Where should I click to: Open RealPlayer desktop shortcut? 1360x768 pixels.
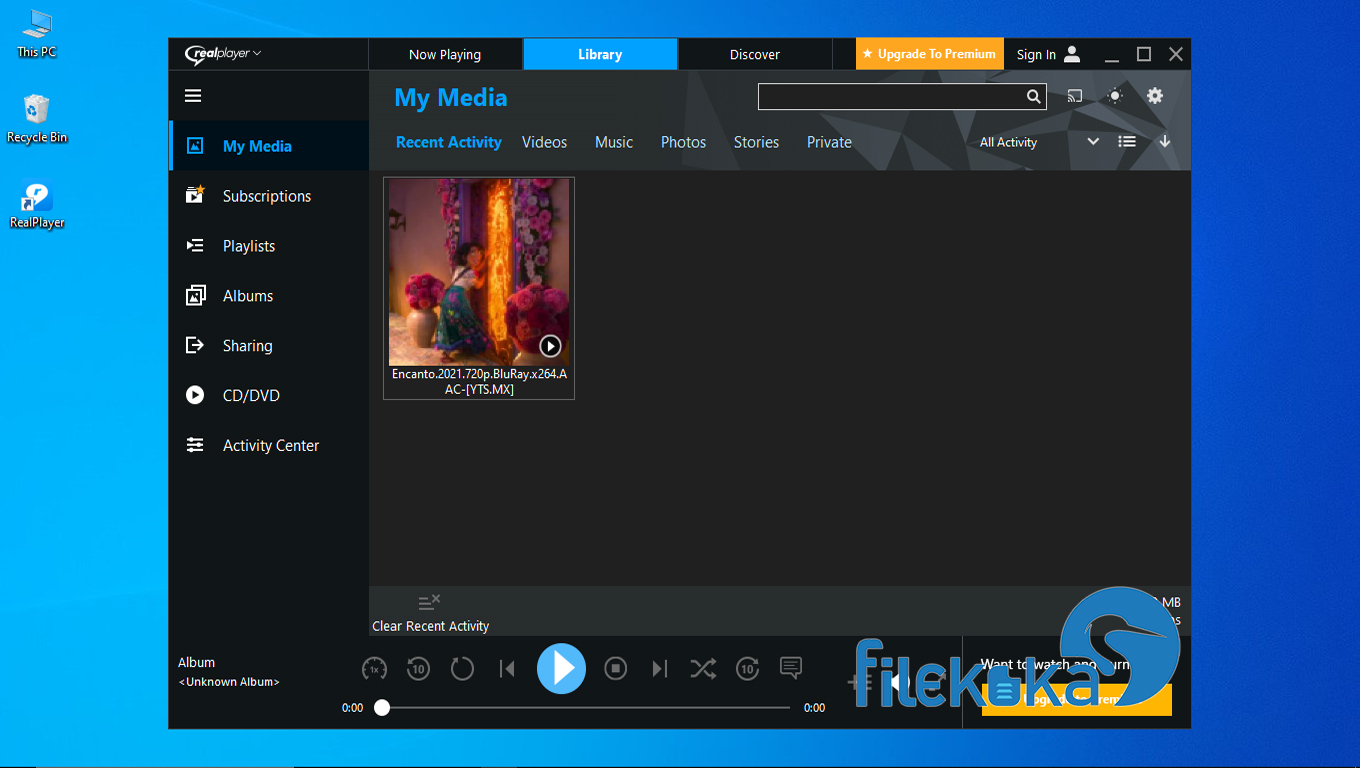[37, 205]
